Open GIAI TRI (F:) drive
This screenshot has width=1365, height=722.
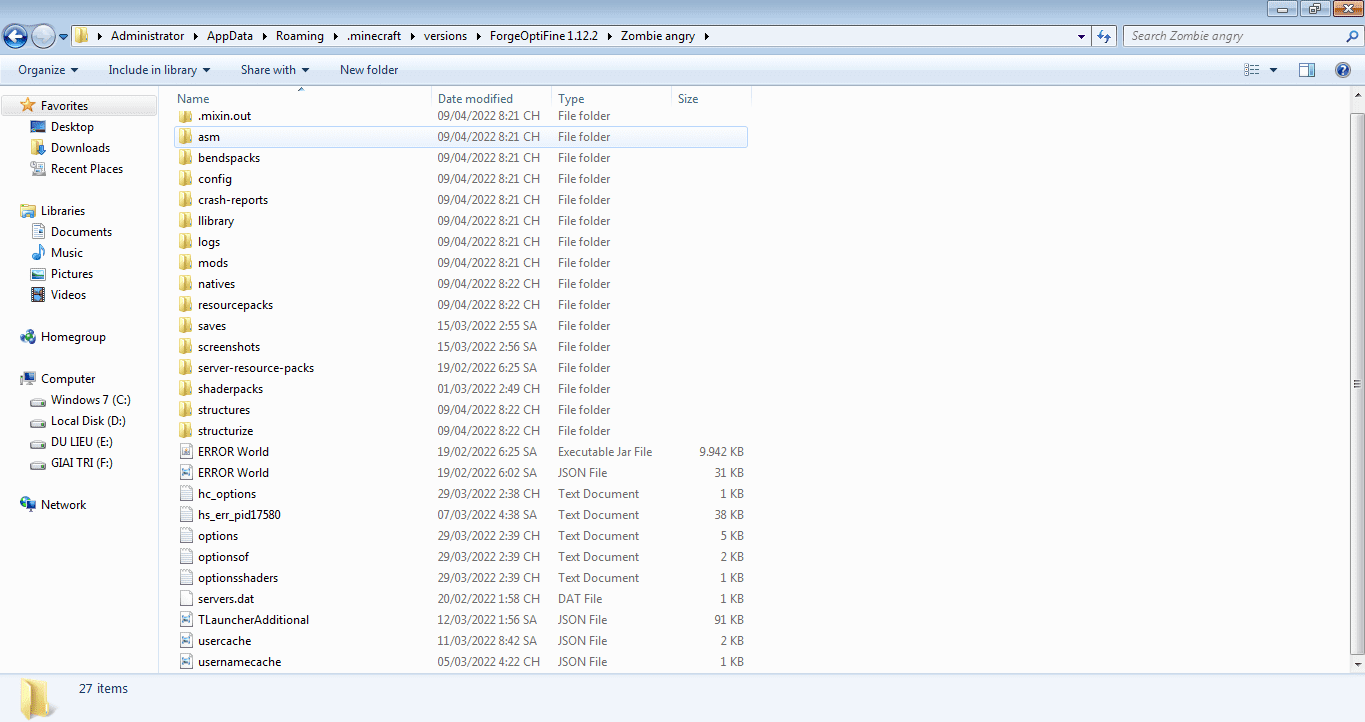[x=81, y=463]
